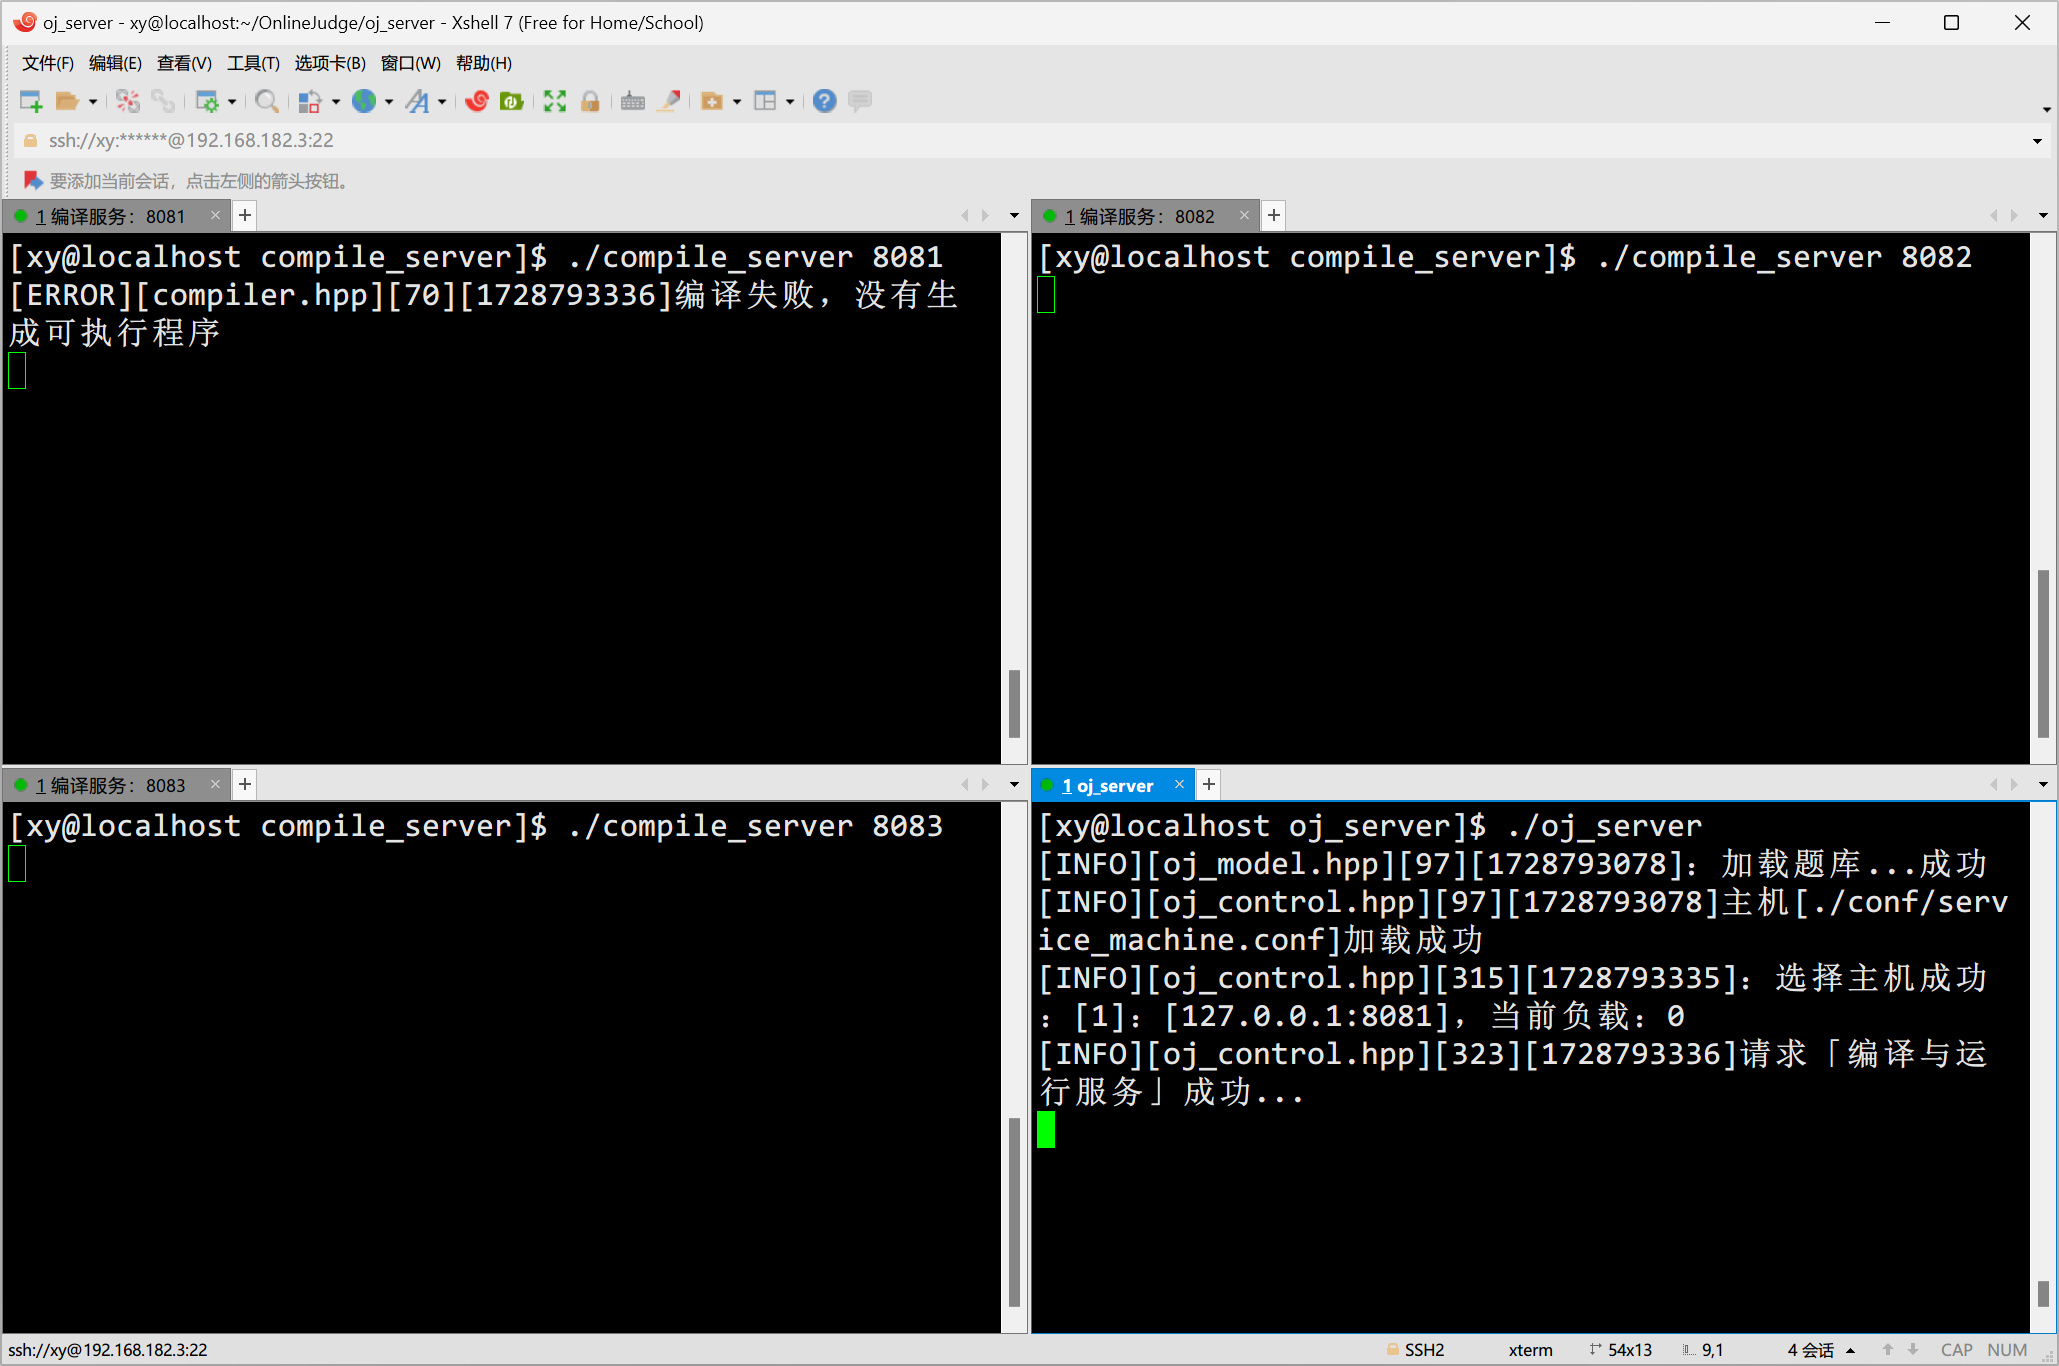Expand the font dropdown arrow beside A icon
The height and width of the screenshot is (1366, 2059).
click(442, 102)
